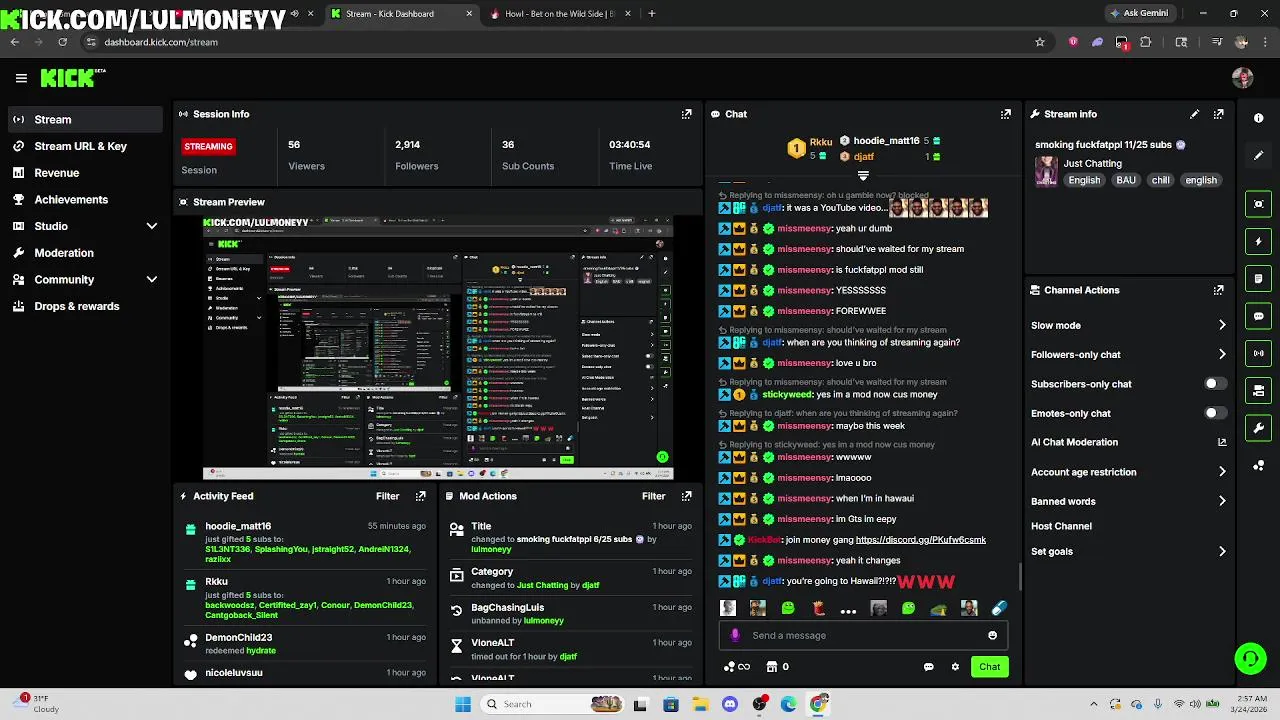1280x720 pixels.
Task: Click the speech bubble icon beside chat settings
Action: pos(928,667)
